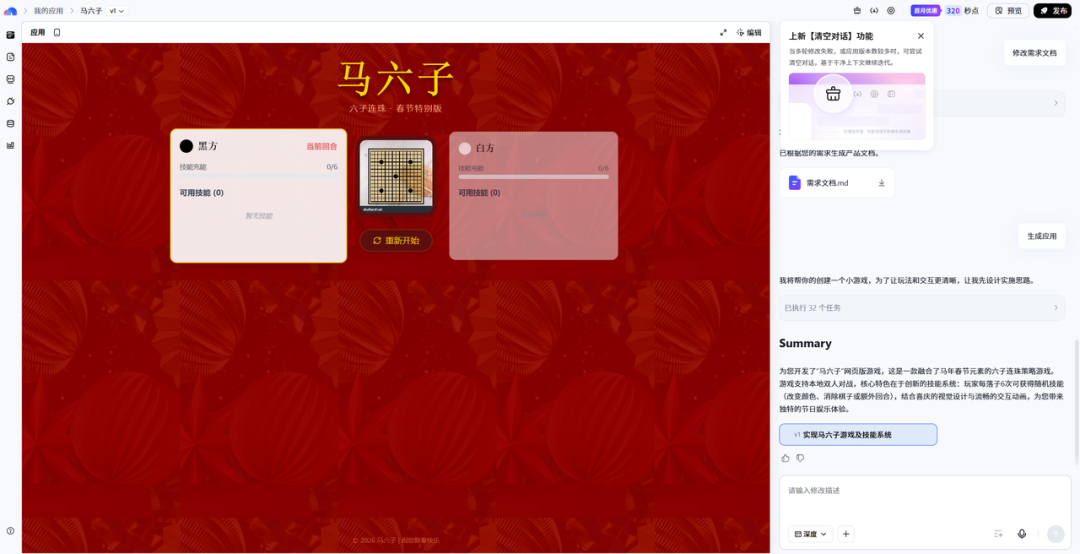Open the 深度 mode dropdown
The width and height of the screenshot is (1080, 554).
tap(811, 534)
